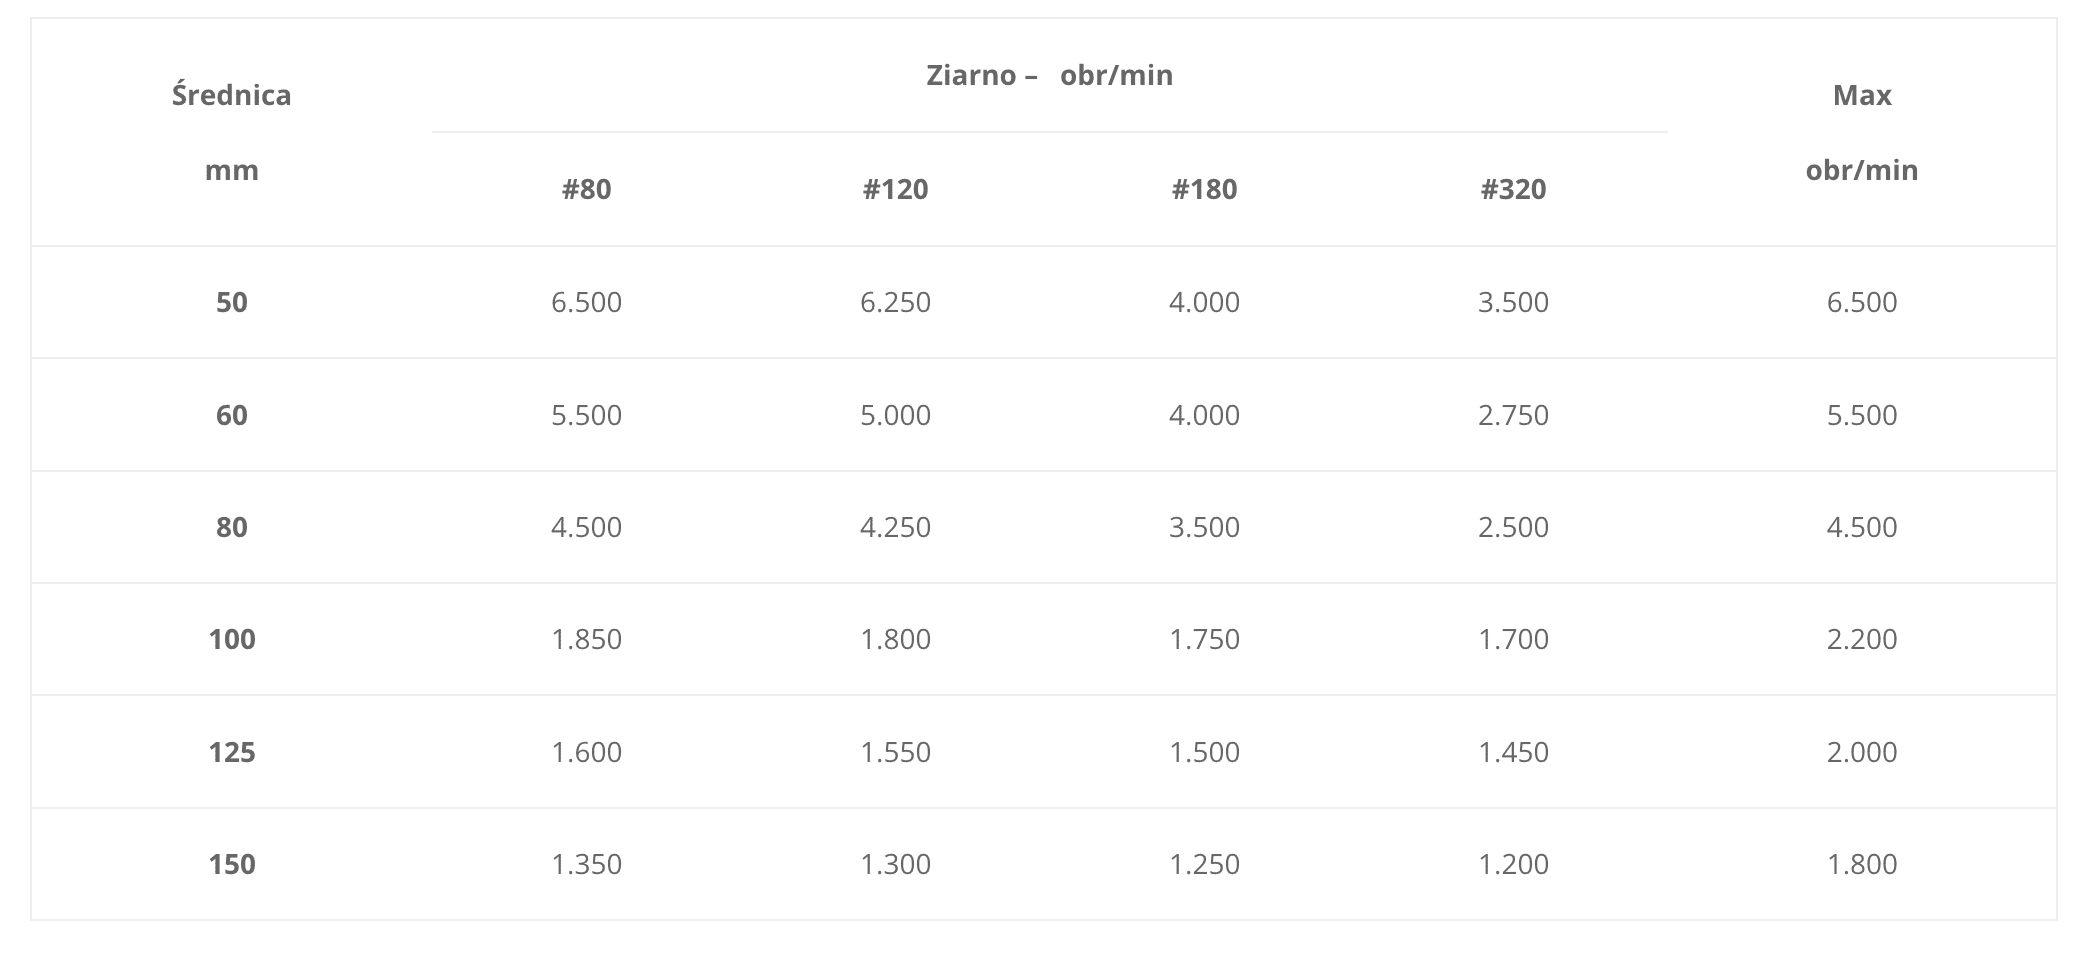Click the Średnica mm column header
2076x953 pixels.
231,132
